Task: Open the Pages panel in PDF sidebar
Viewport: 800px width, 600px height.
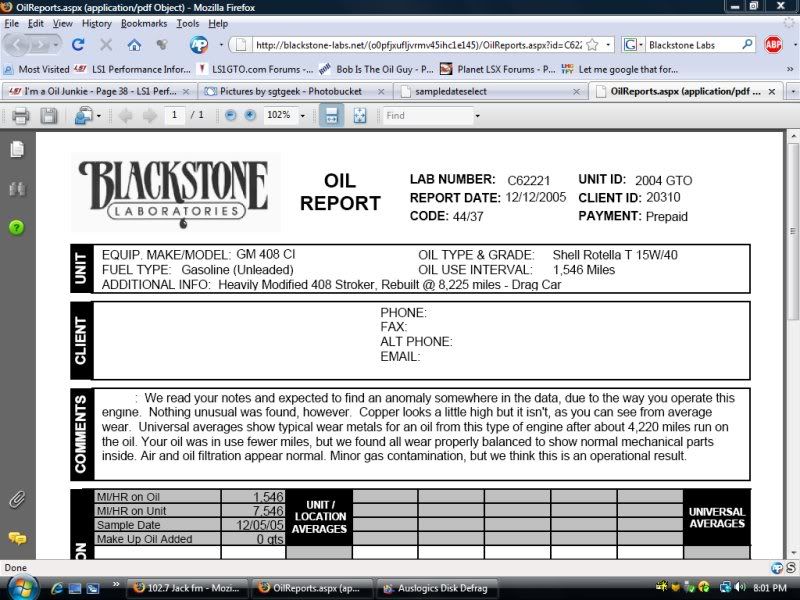Action: tap(17, 149)
